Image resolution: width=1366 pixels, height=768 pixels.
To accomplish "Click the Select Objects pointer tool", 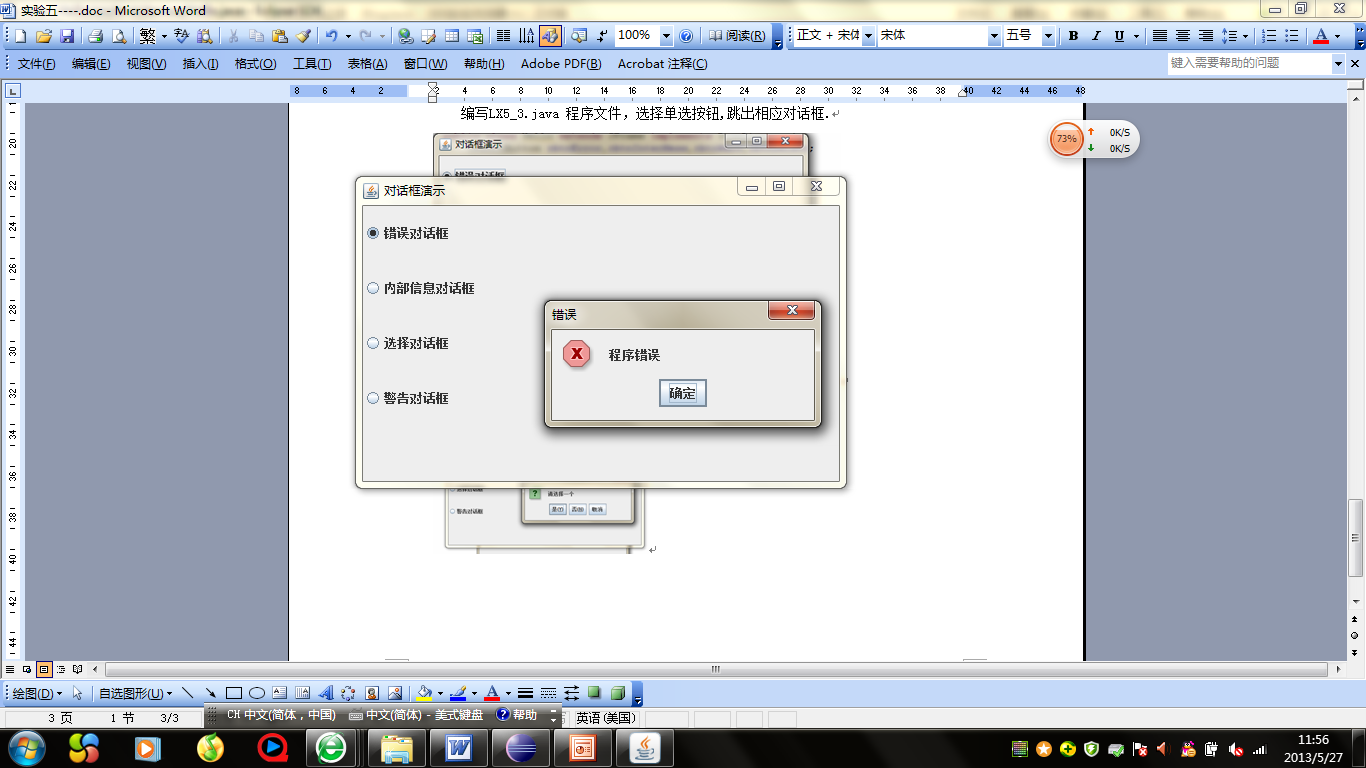I will [78, 693].
